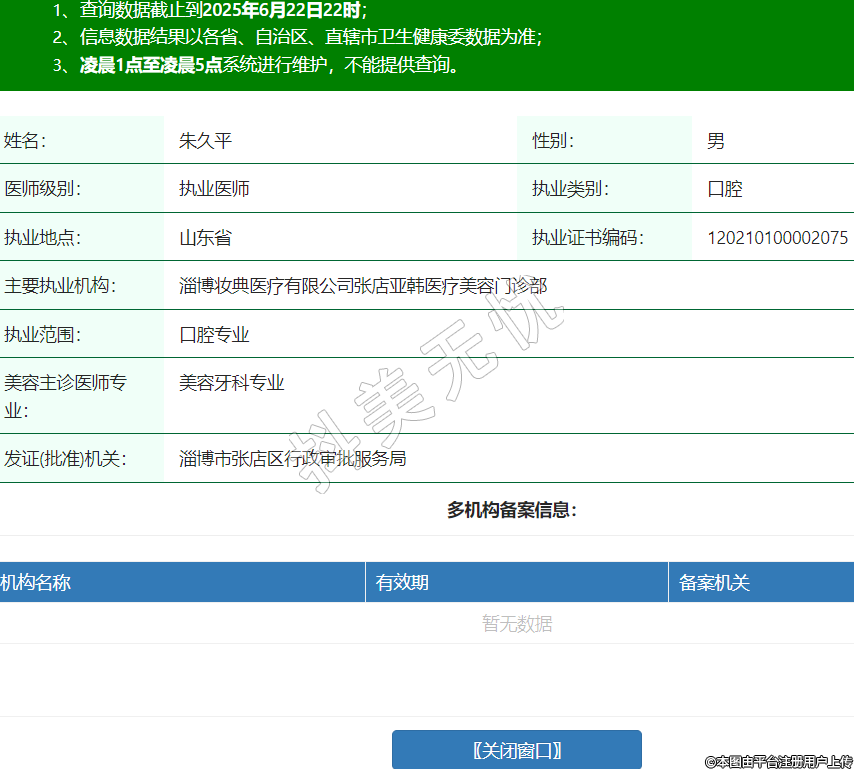Click the 性别 value 男
Image resolution: width=854 pixels, height=769 pixels.
715,141
